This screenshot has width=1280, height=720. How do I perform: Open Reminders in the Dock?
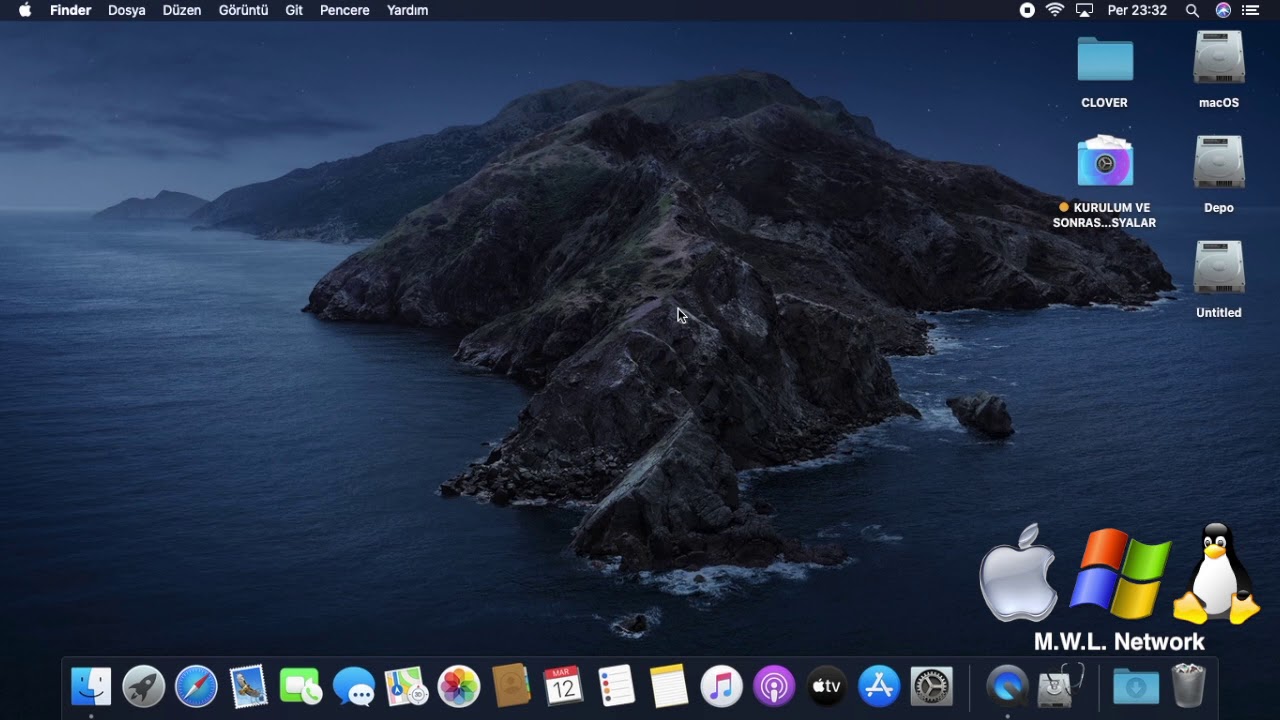click(x=616, y=687)
